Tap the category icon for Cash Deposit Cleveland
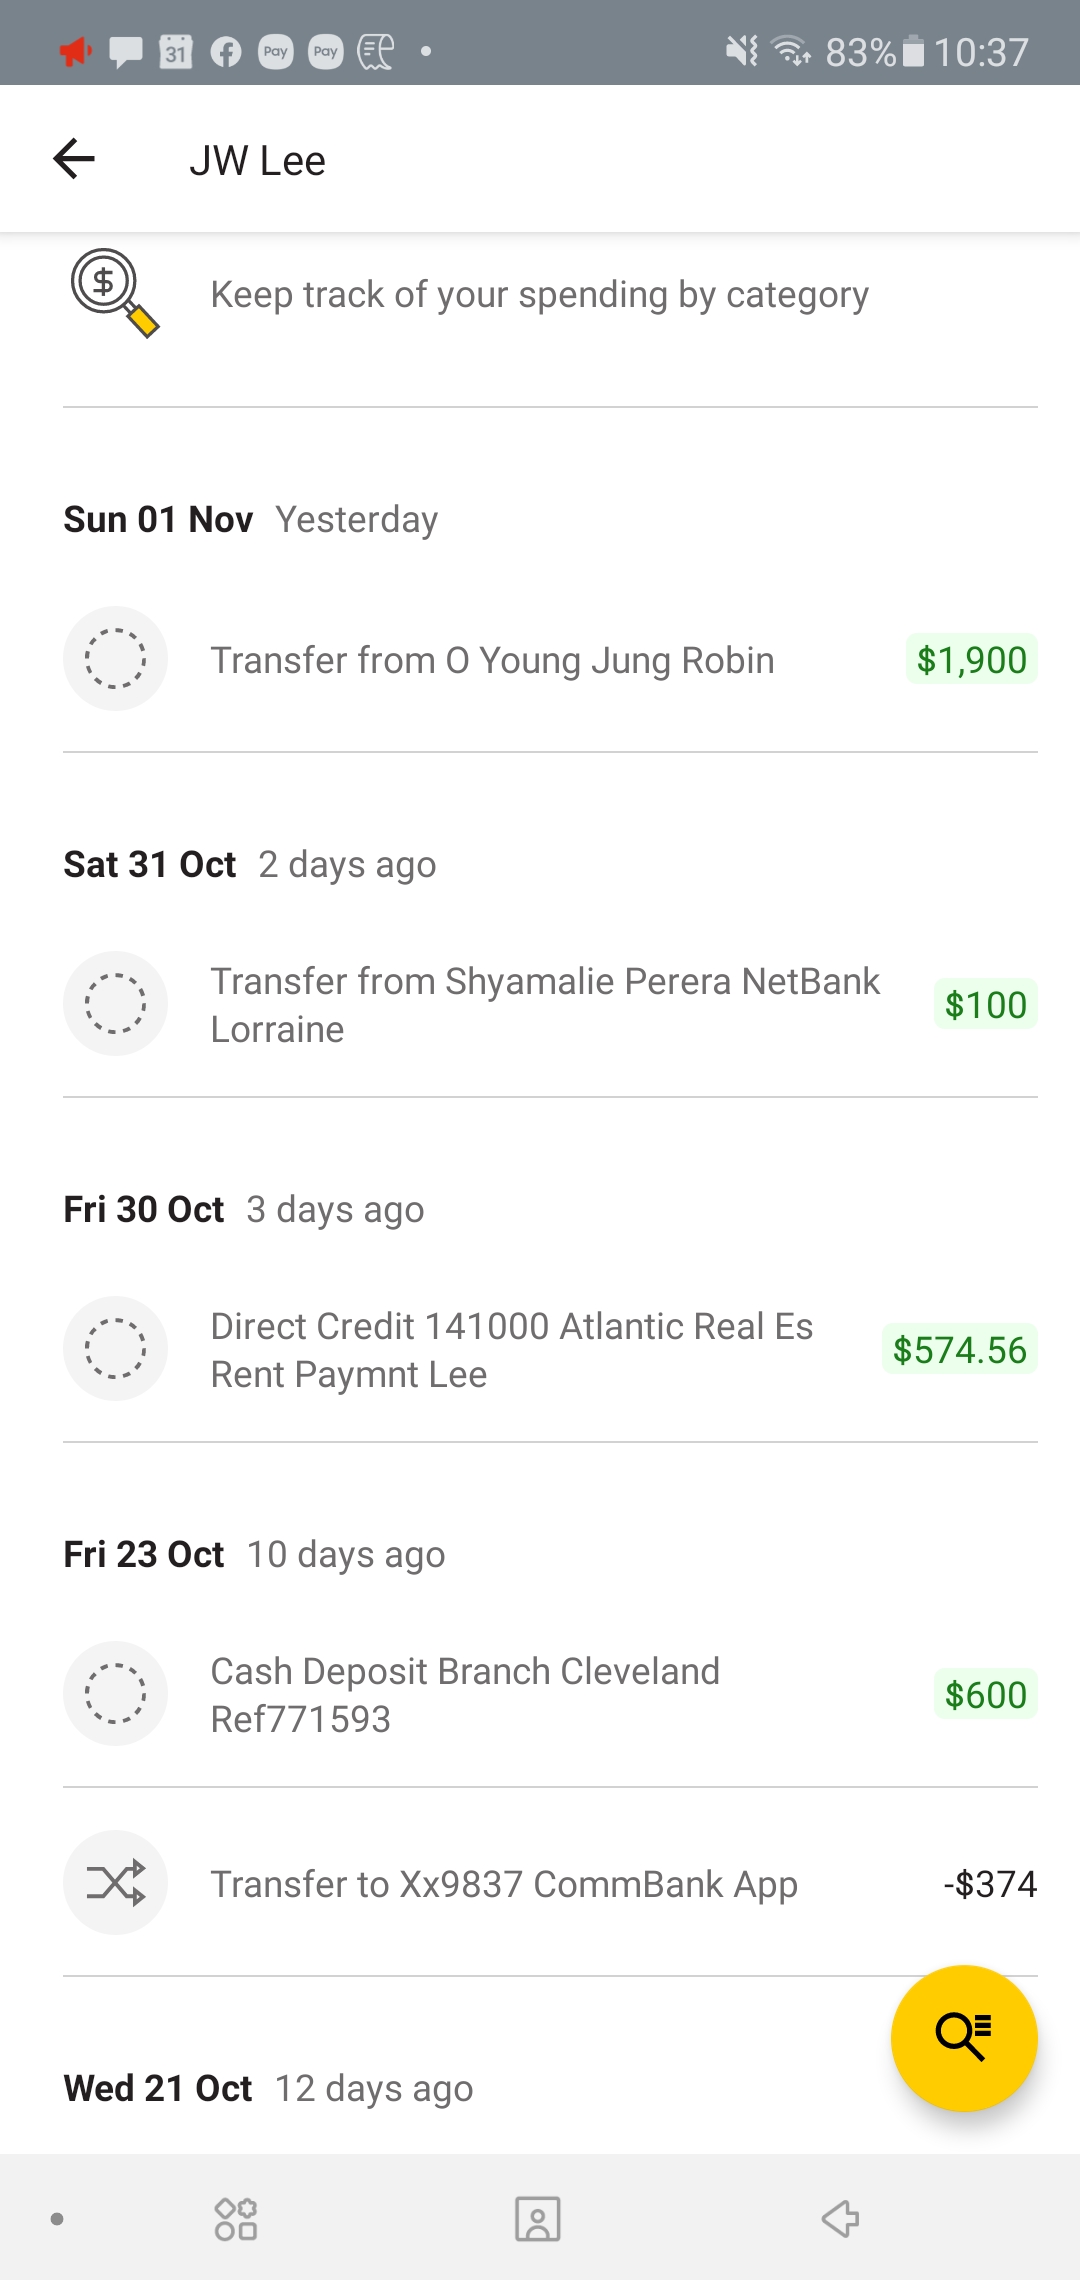This screenshot has width=1080, height=2280. point(115,1694)
